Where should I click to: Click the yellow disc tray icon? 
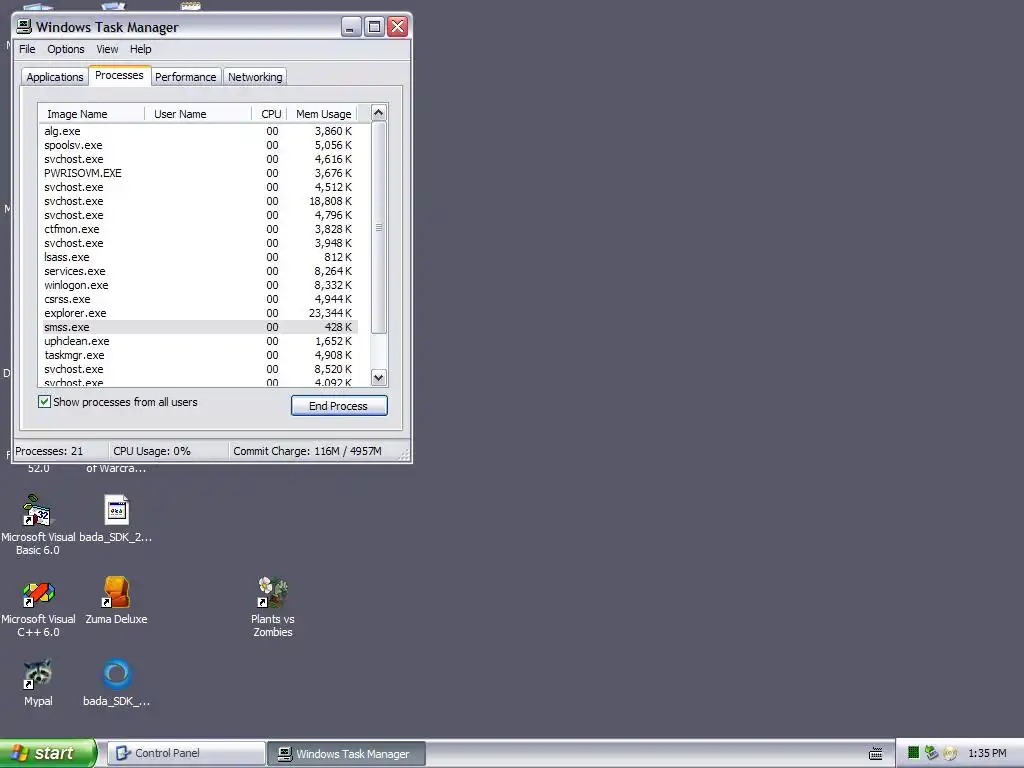point(950,753)
